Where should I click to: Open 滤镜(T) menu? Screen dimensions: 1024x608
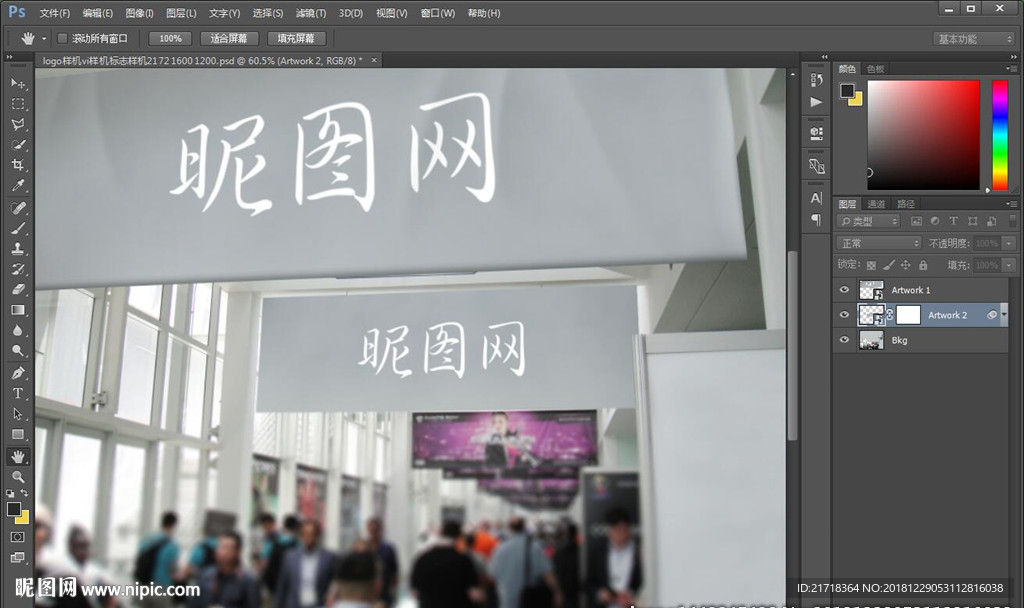(x=311, y=13)
